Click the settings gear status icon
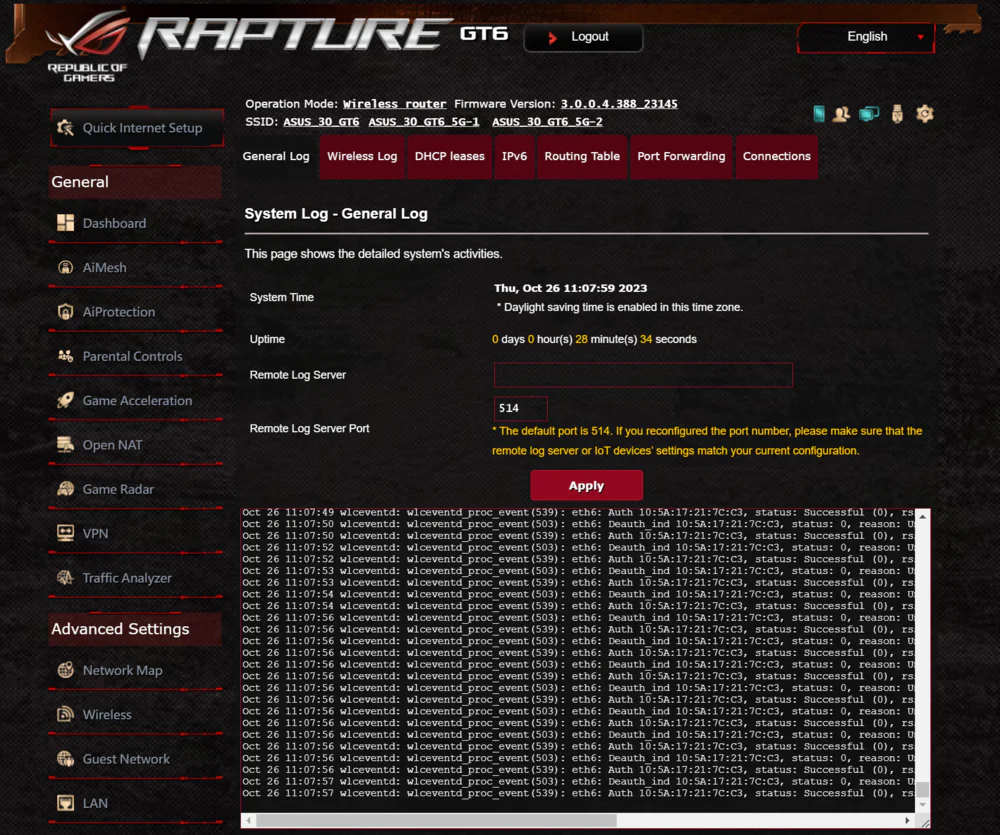The width and height of the screenshot is (1000, 835). tap(925, 114)
